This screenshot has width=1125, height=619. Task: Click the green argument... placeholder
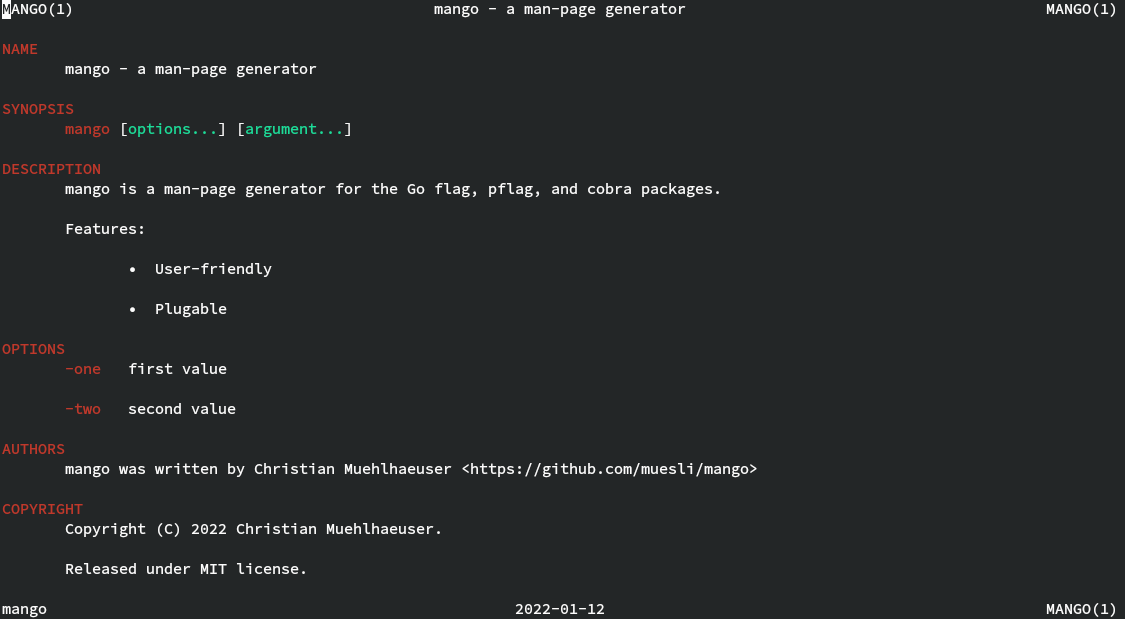click(294, 129)
